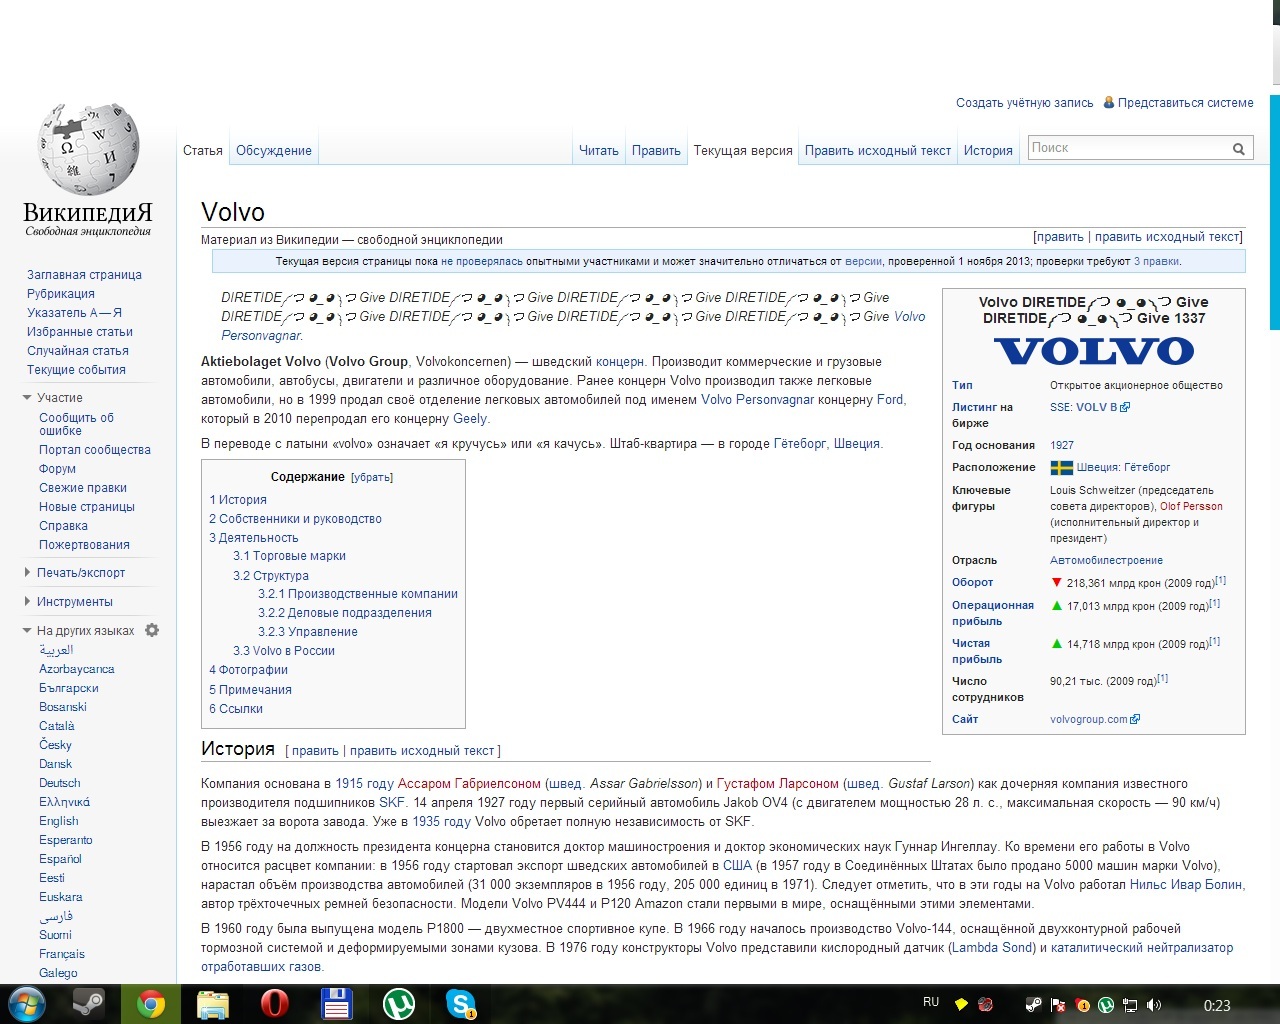Screen dimensions: 1280x1024
Task: Open SSE: VOLV B listing link
Action: pos(1089,407)
